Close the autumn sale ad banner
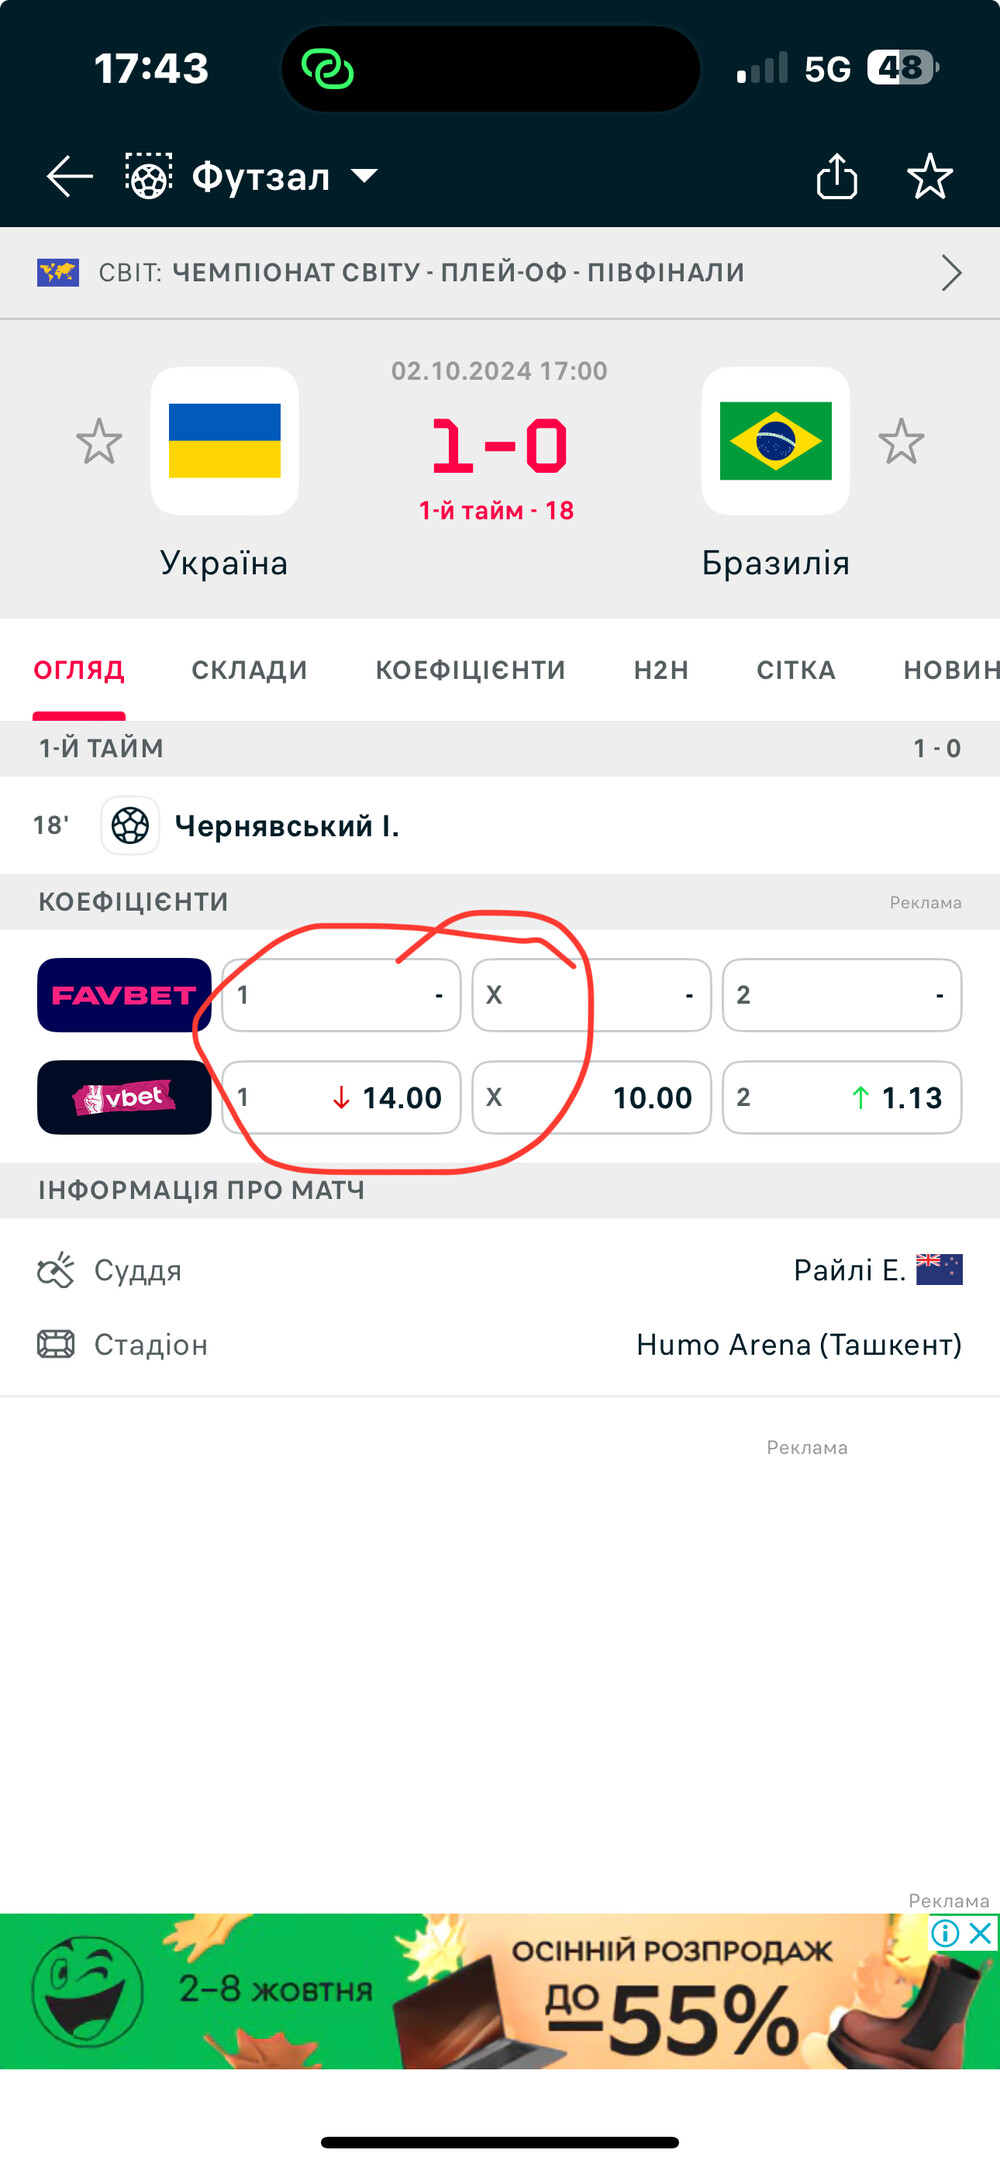 [x=981, y=1933]
